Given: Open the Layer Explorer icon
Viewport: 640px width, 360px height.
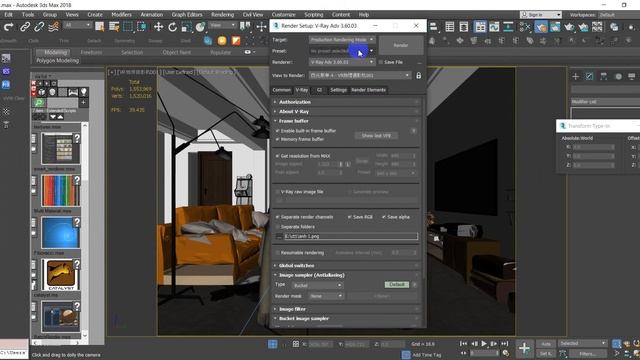Looking at the screenshot, I should tap(464, 27).
